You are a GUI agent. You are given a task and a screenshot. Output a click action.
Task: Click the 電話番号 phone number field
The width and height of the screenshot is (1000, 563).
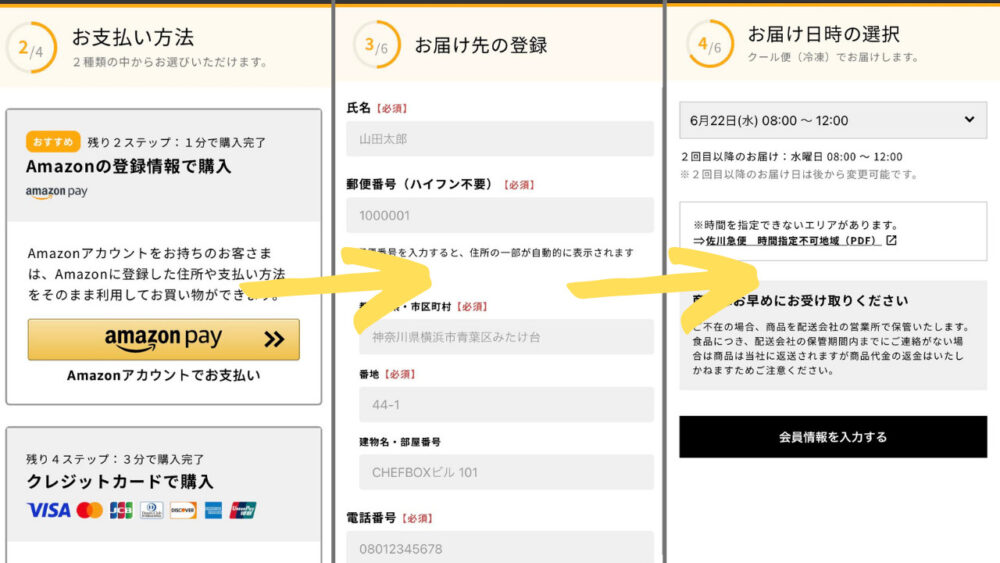point(500,547)
